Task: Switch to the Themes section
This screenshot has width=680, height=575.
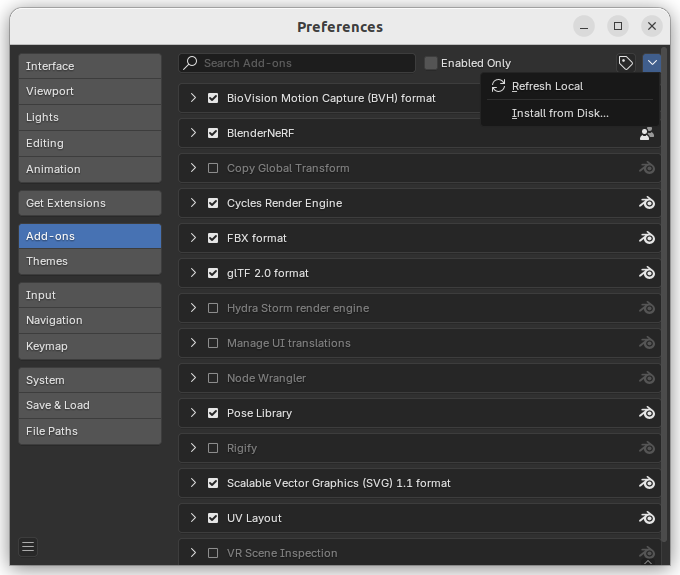Action: [x=90, y=261]
